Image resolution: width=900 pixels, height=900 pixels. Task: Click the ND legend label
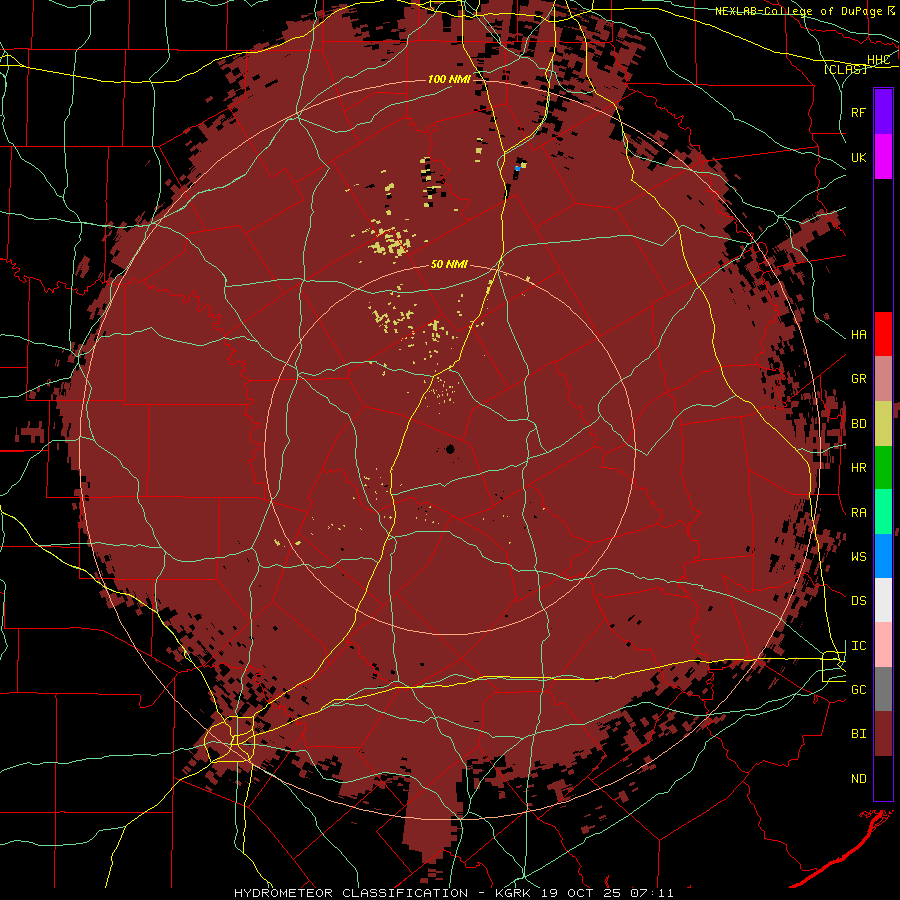click(858, 779)
